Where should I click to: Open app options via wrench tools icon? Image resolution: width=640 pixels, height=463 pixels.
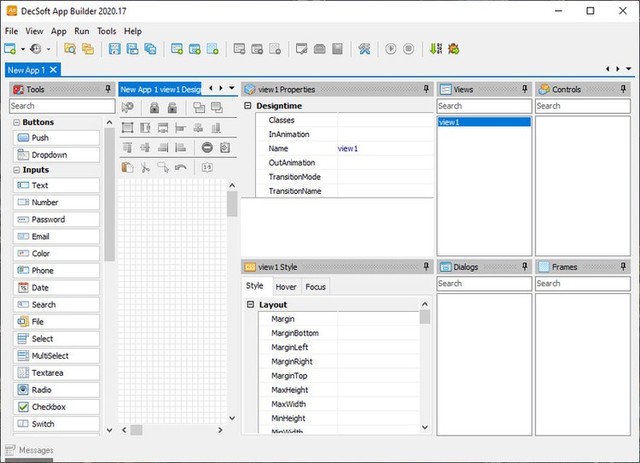(x=365, y=48)
